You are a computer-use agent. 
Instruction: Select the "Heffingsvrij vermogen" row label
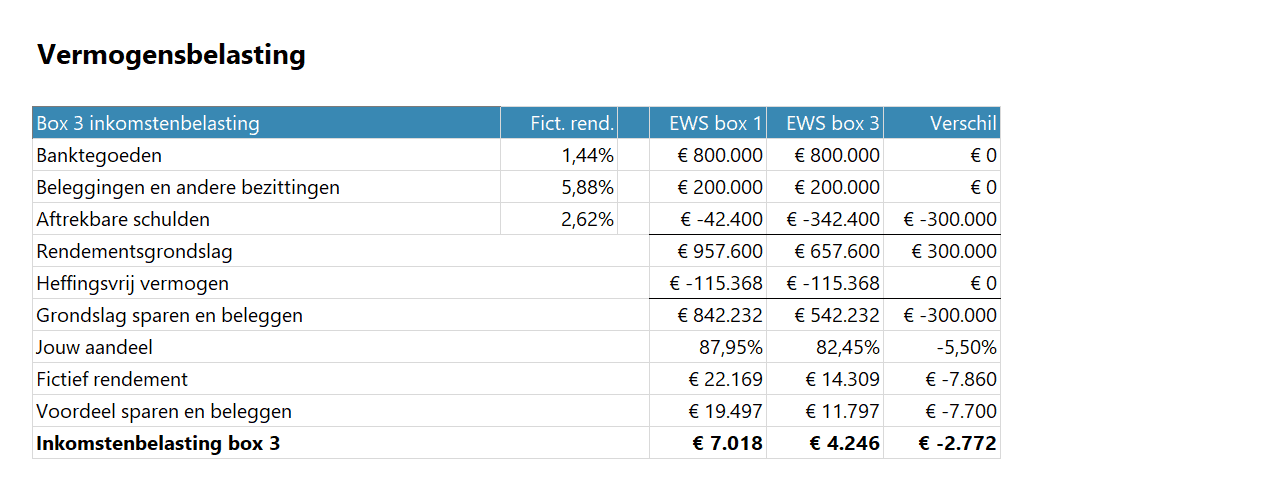(133, 284)
